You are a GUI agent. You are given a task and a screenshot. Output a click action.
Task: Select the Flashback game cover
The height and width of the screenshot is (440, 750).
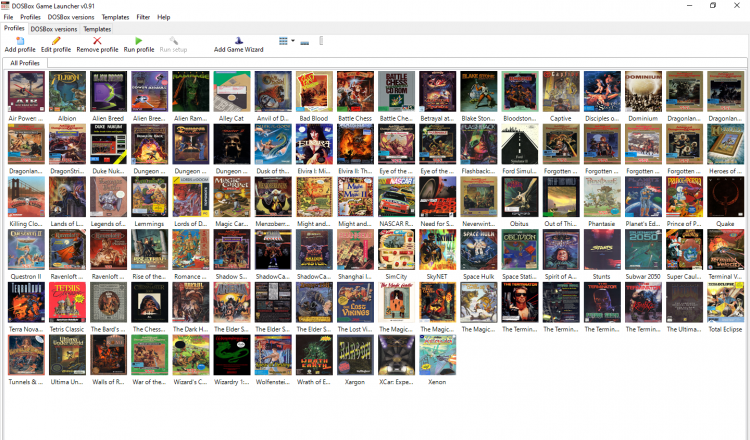(479, 144)
